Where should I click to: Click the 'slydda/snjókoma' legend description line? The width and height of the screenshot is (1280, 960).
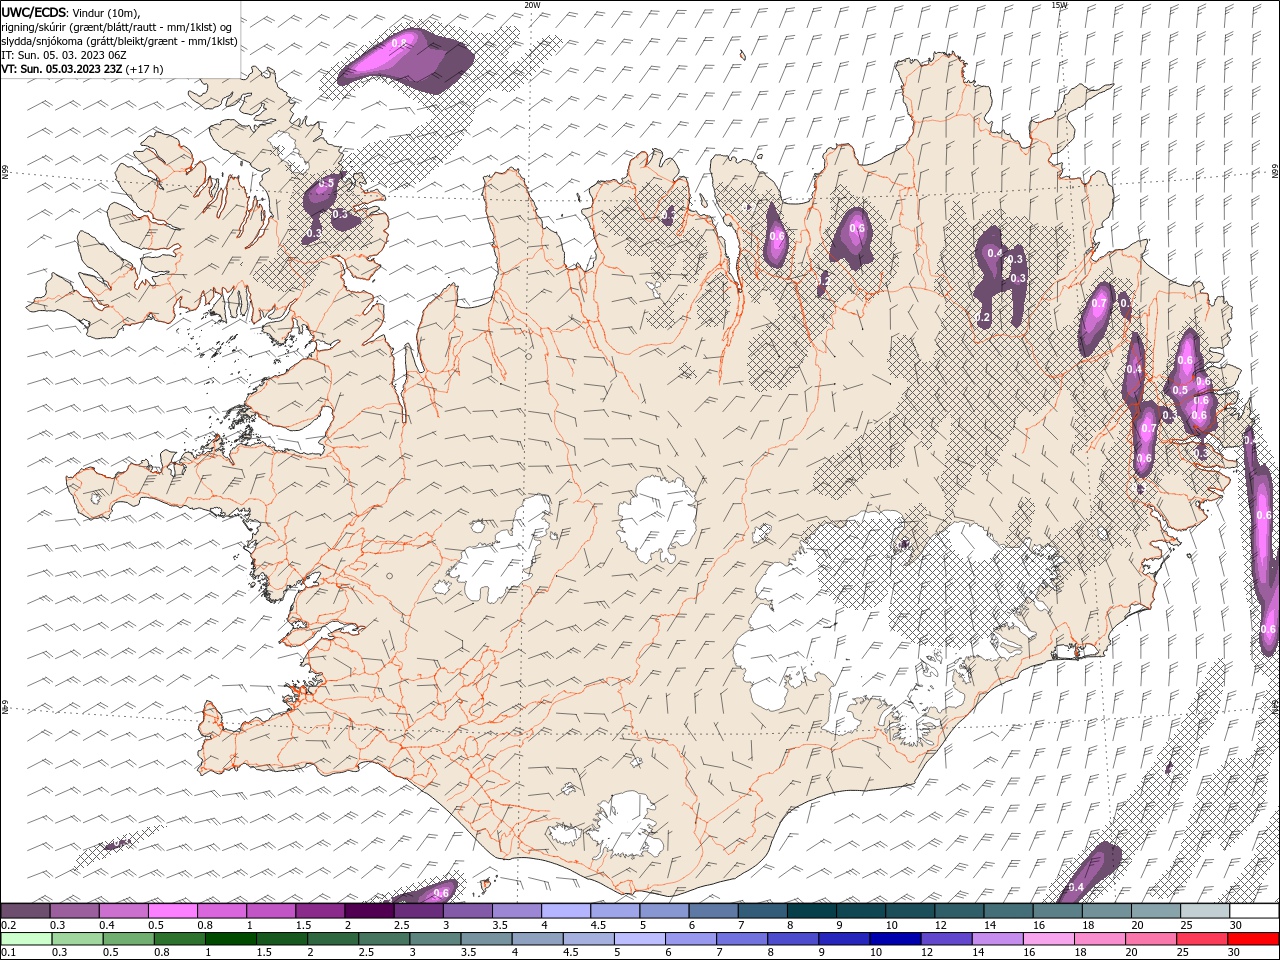[119, 41]
